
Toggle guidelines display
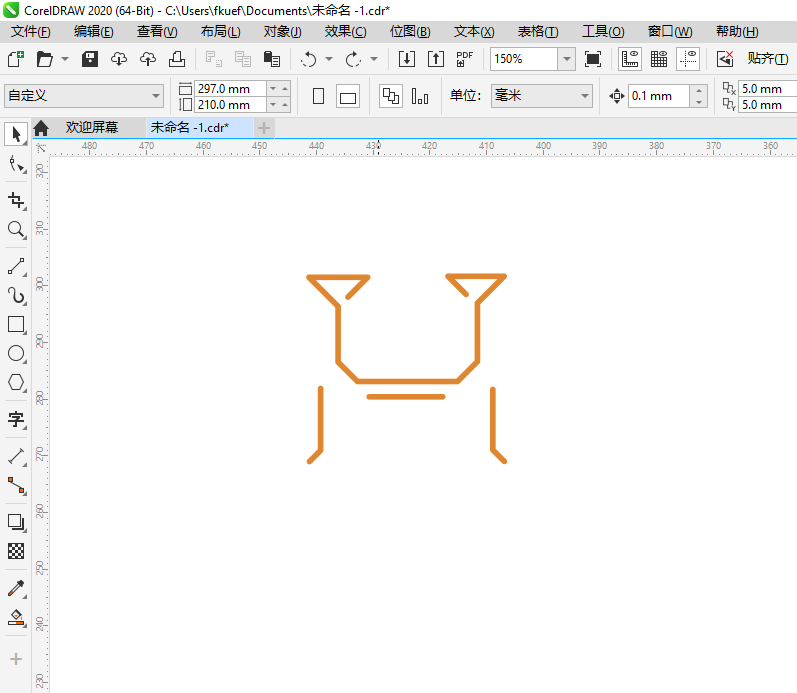[688, 59]
